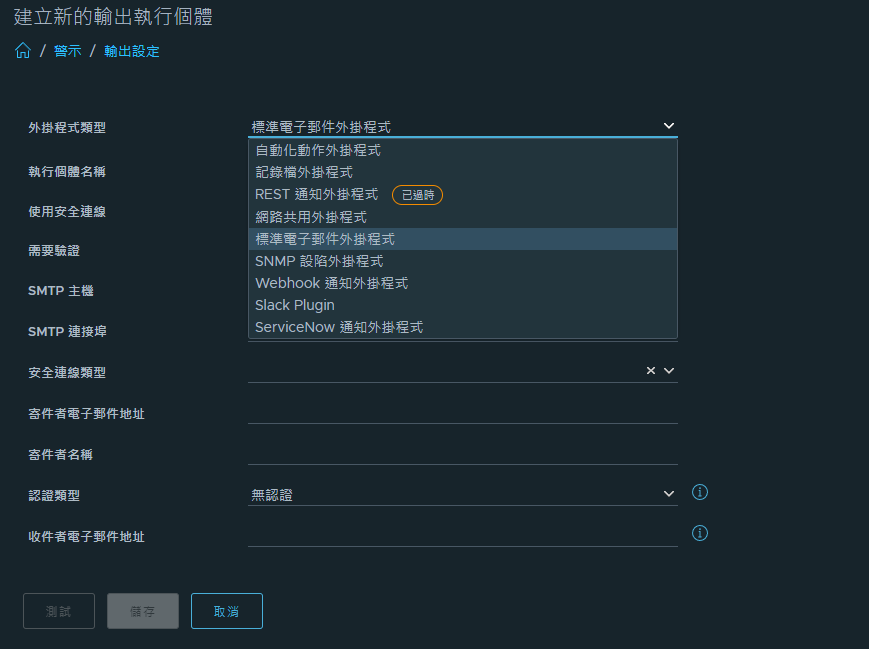The height and width of the screenshot is (649, 869).
Task: Click info icon beside 認證類型 field
Action: 699,492
